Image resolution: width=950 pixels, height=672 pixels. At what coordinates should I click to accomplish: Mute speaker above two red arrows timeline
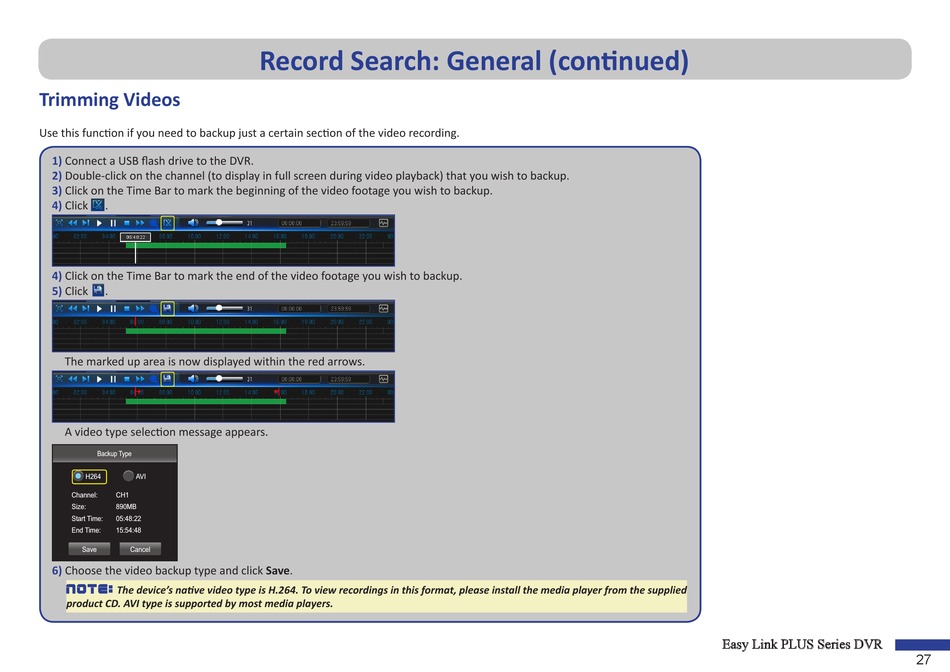(193, 379)
